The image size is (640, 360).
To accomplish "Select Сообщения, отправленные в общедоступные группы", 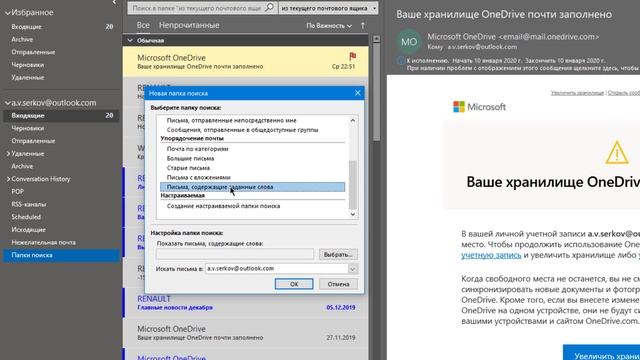I will (x=242, y=130).
